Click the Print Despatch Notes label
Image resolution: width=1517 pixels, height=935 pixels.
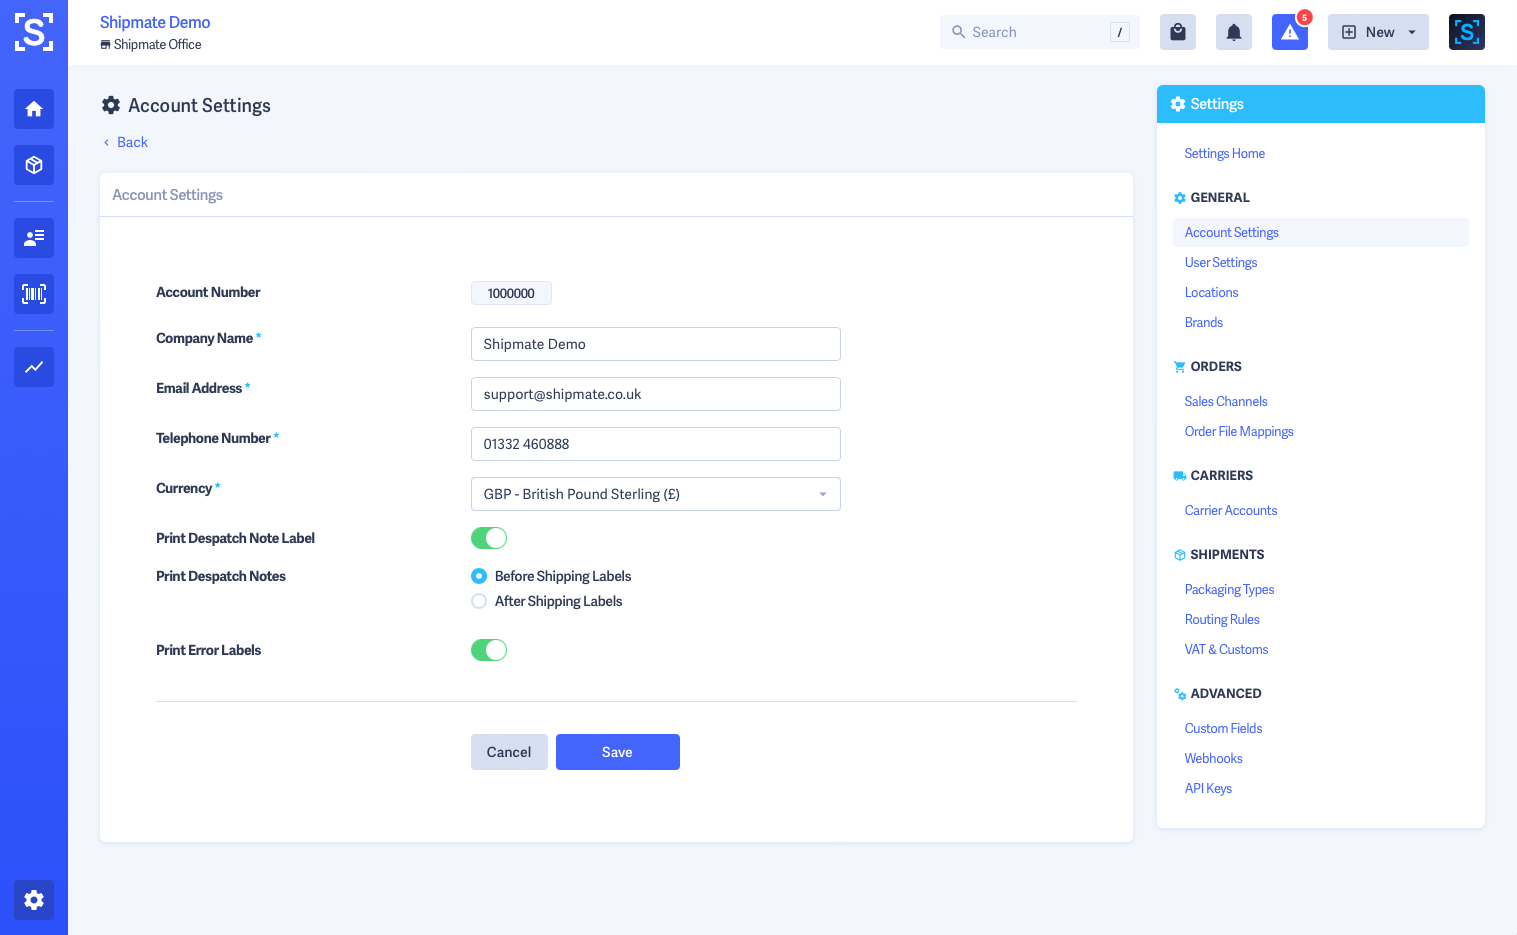tap(221, 576)
